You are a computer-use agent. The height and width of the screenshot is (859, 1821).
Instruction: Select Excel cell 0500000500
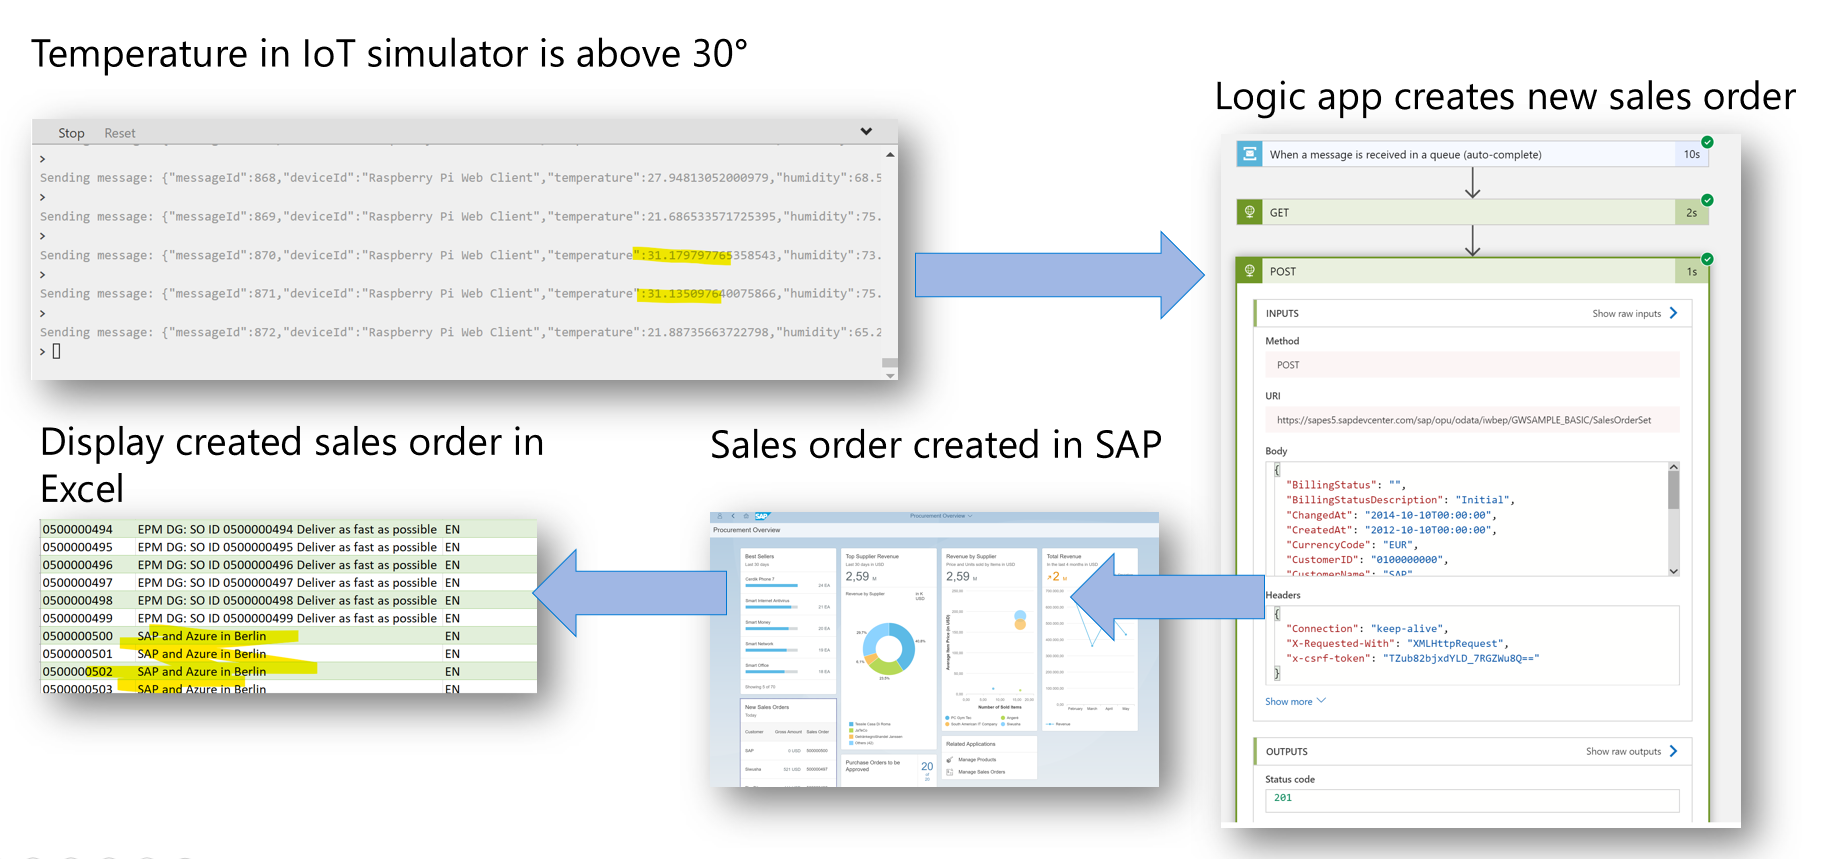[x=78, y=636]
